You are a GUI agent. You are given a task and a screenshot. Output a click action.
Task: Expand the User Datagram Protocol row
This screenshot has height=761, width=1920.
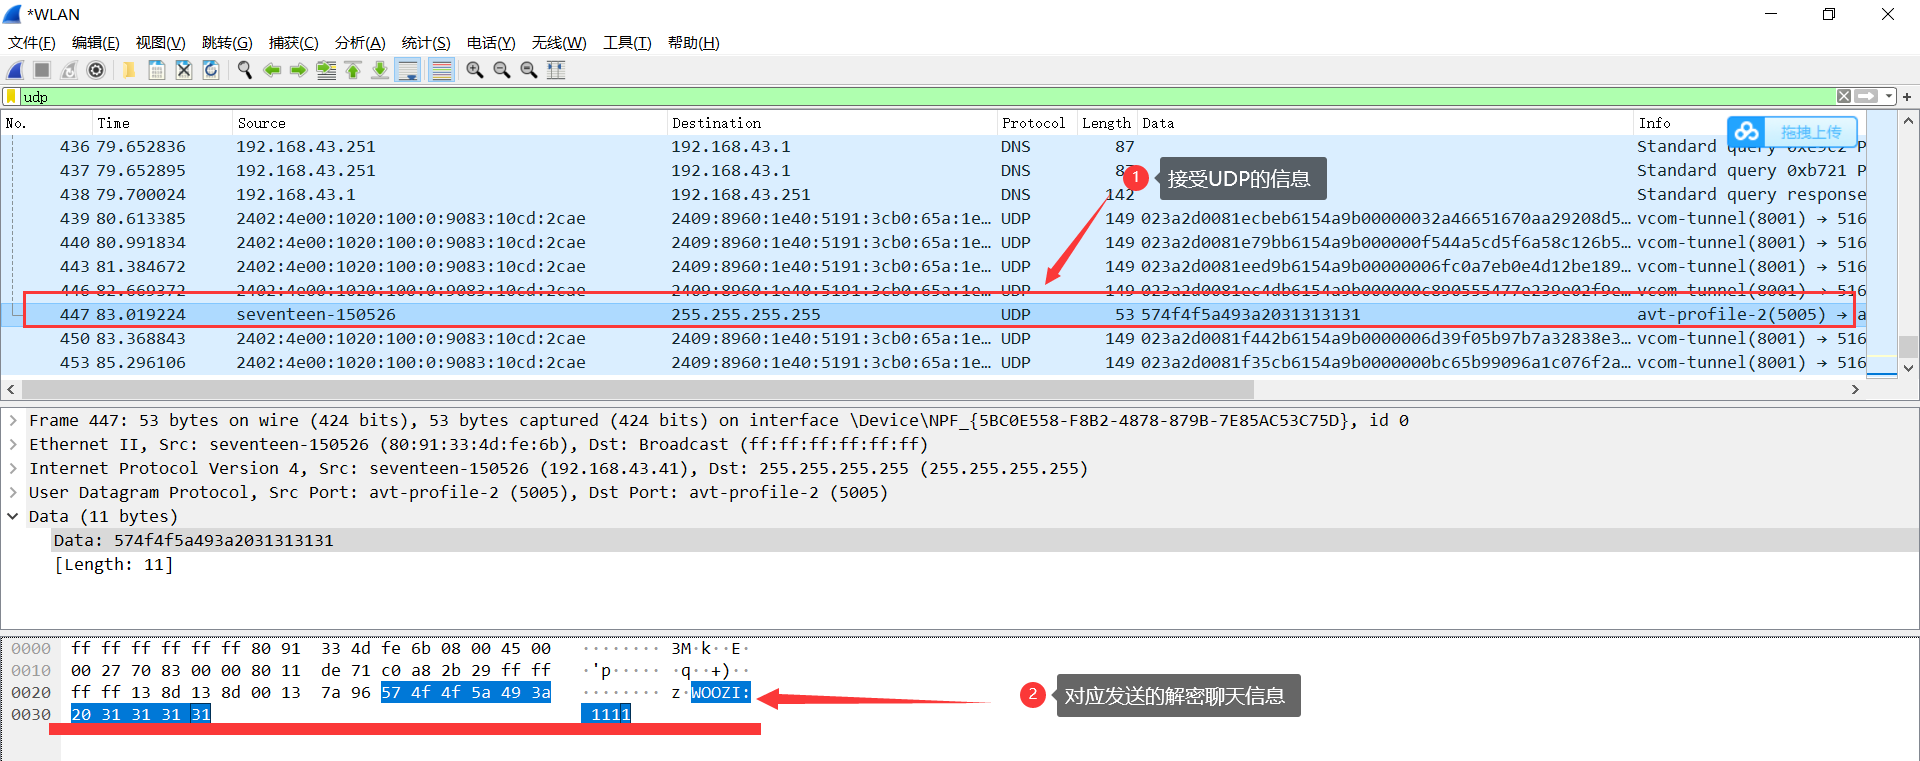pyautogui.click(x=13, y=493)
